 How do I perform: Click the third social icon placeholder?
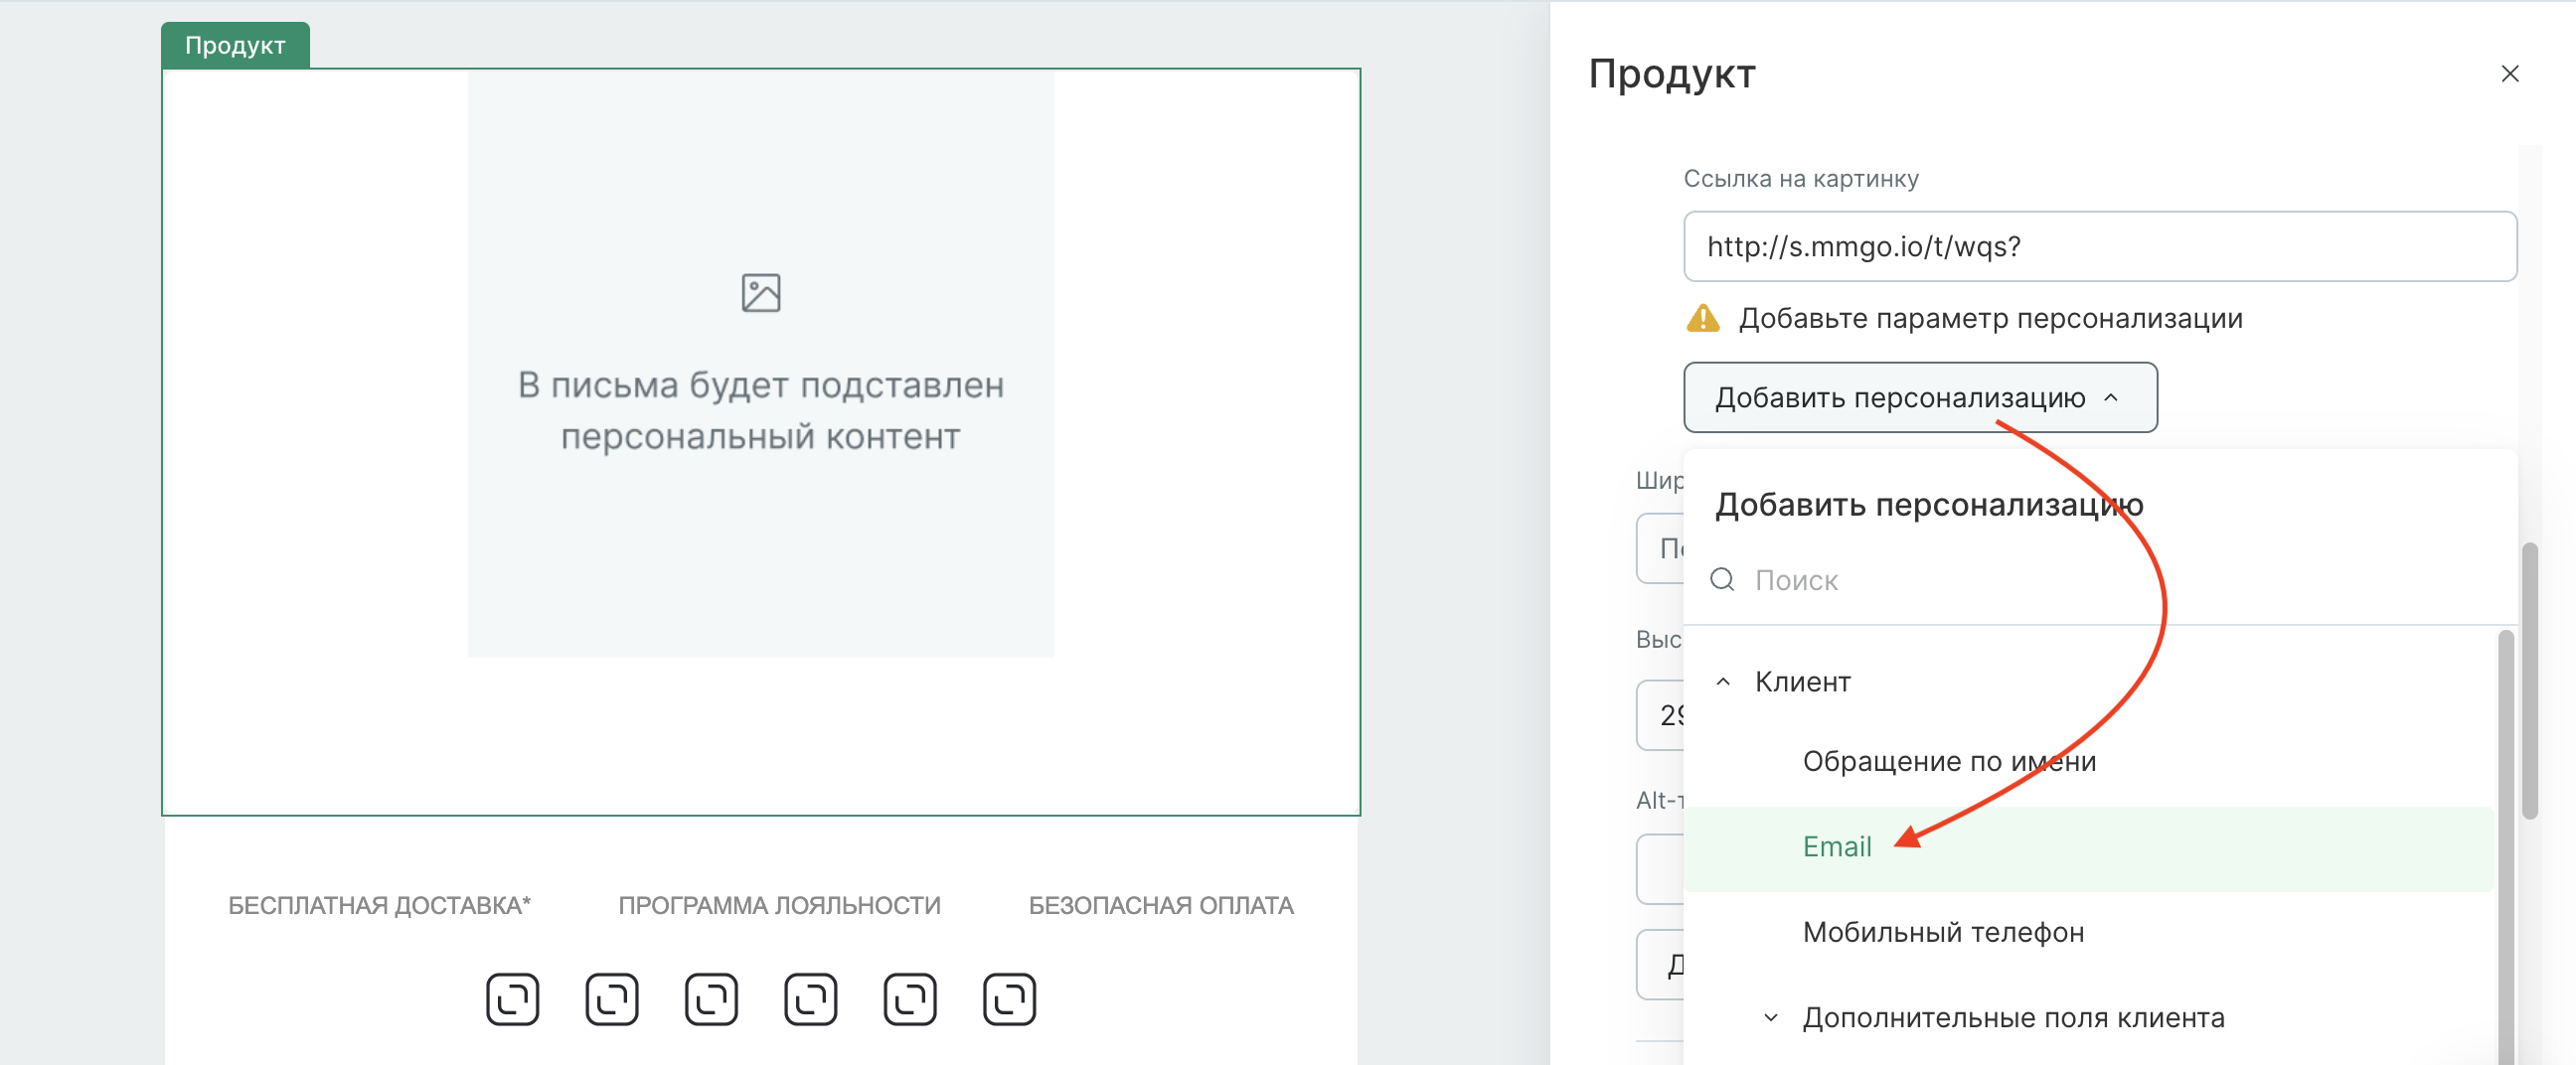tap(711, 998)
